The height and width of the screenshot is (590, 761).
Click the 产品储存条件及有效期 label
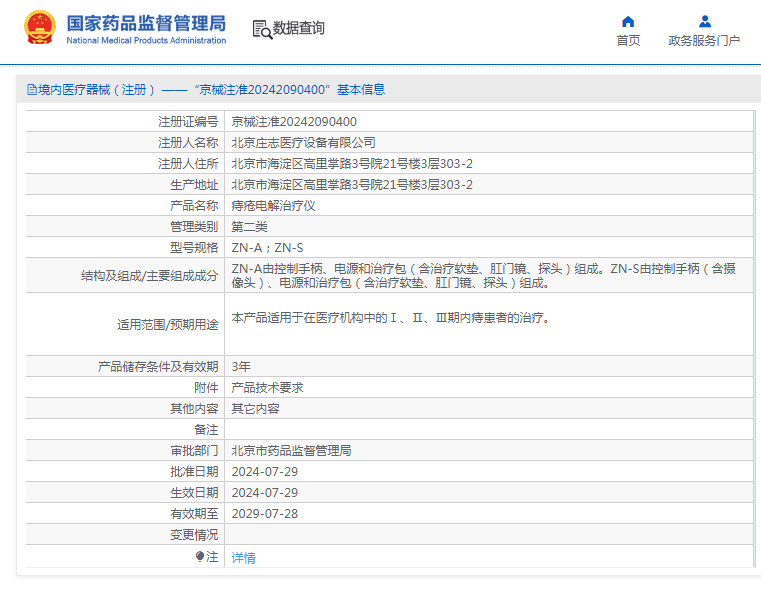[x=158, y=366]
